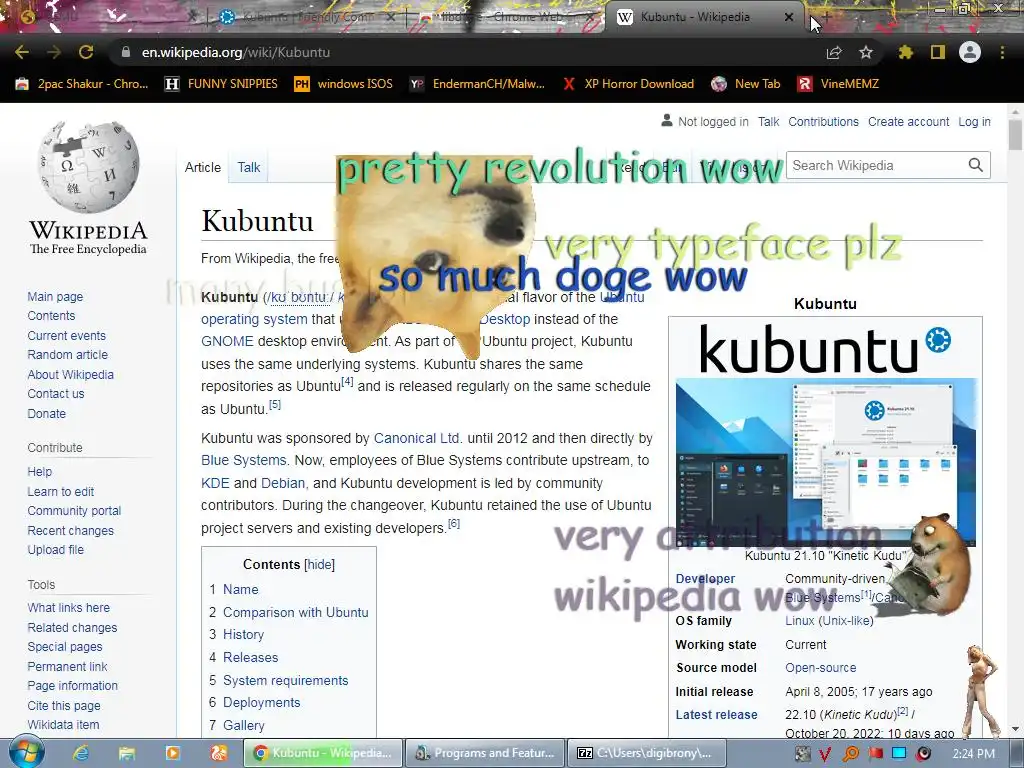Jump to Comparison with Ubuntu section
The height and width of the screenshot is (768, 1024).
tap(295, 613)
